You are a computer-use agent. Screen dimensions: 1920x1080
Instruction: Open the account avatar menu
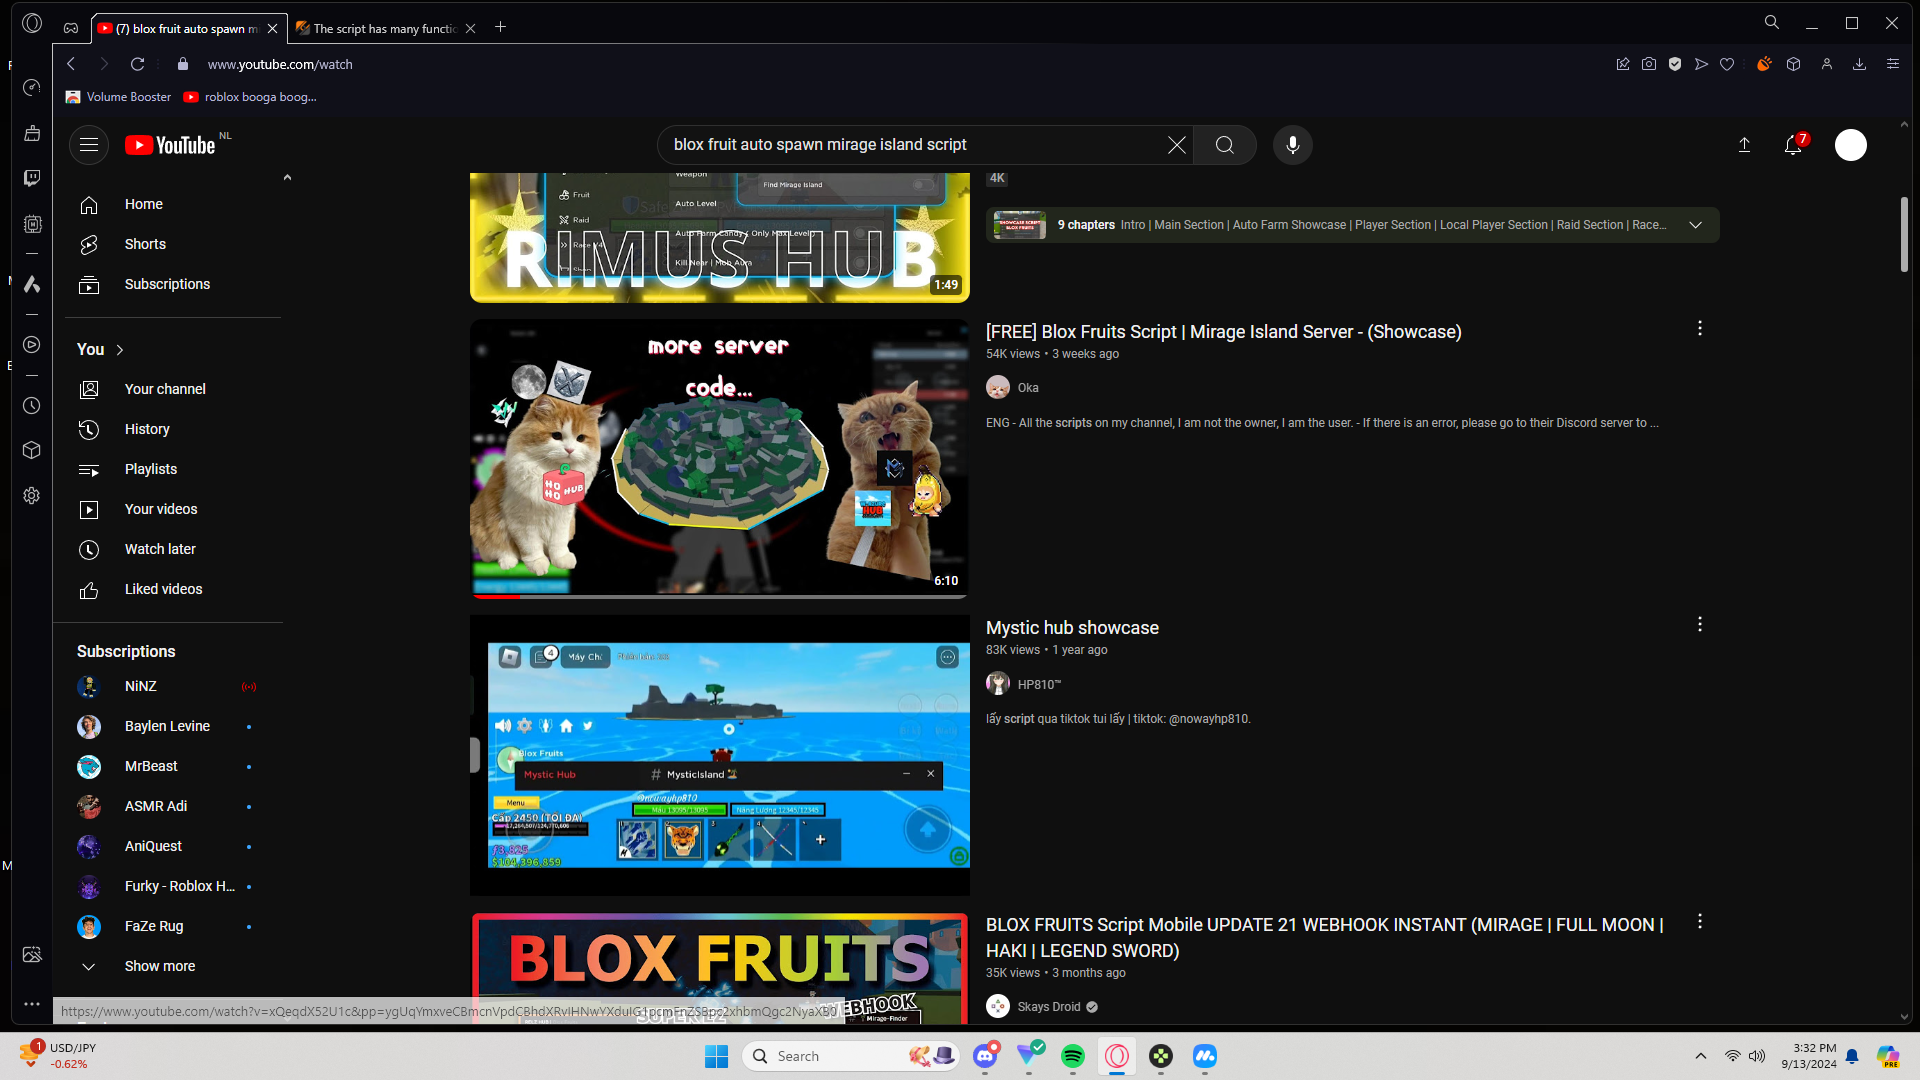(1851, 145)
